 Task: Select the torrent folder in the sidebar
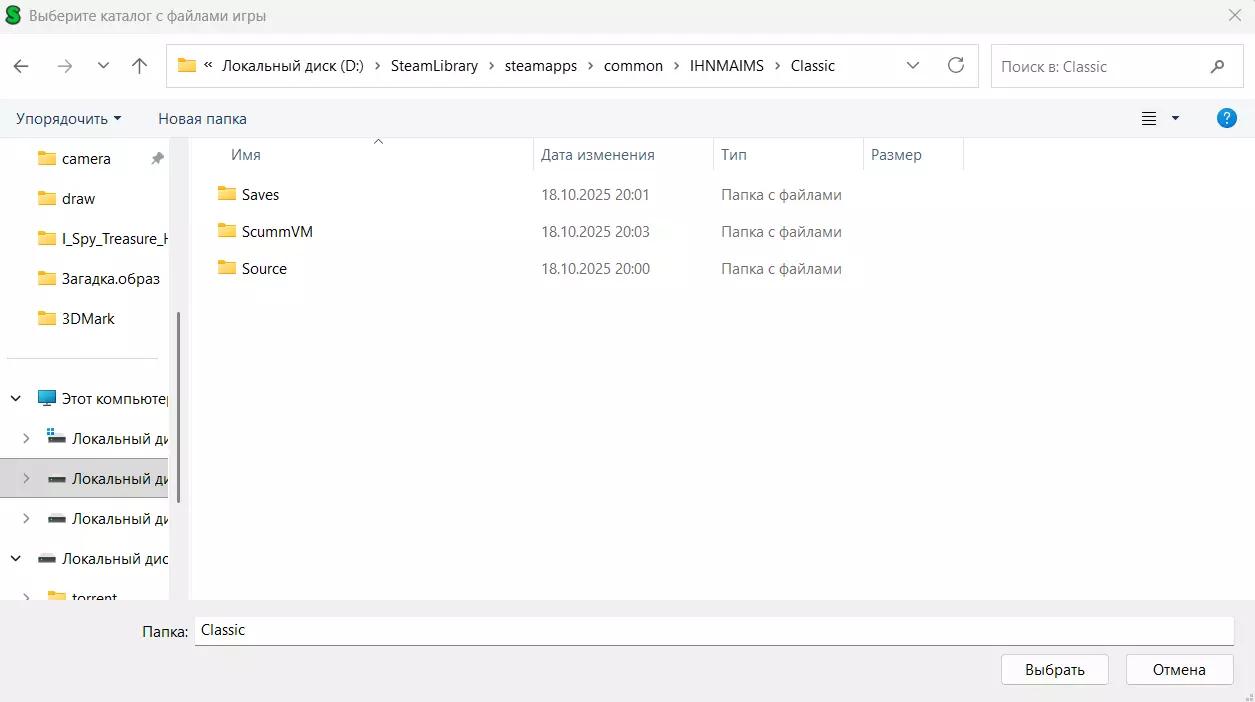[x=94, y=596]
